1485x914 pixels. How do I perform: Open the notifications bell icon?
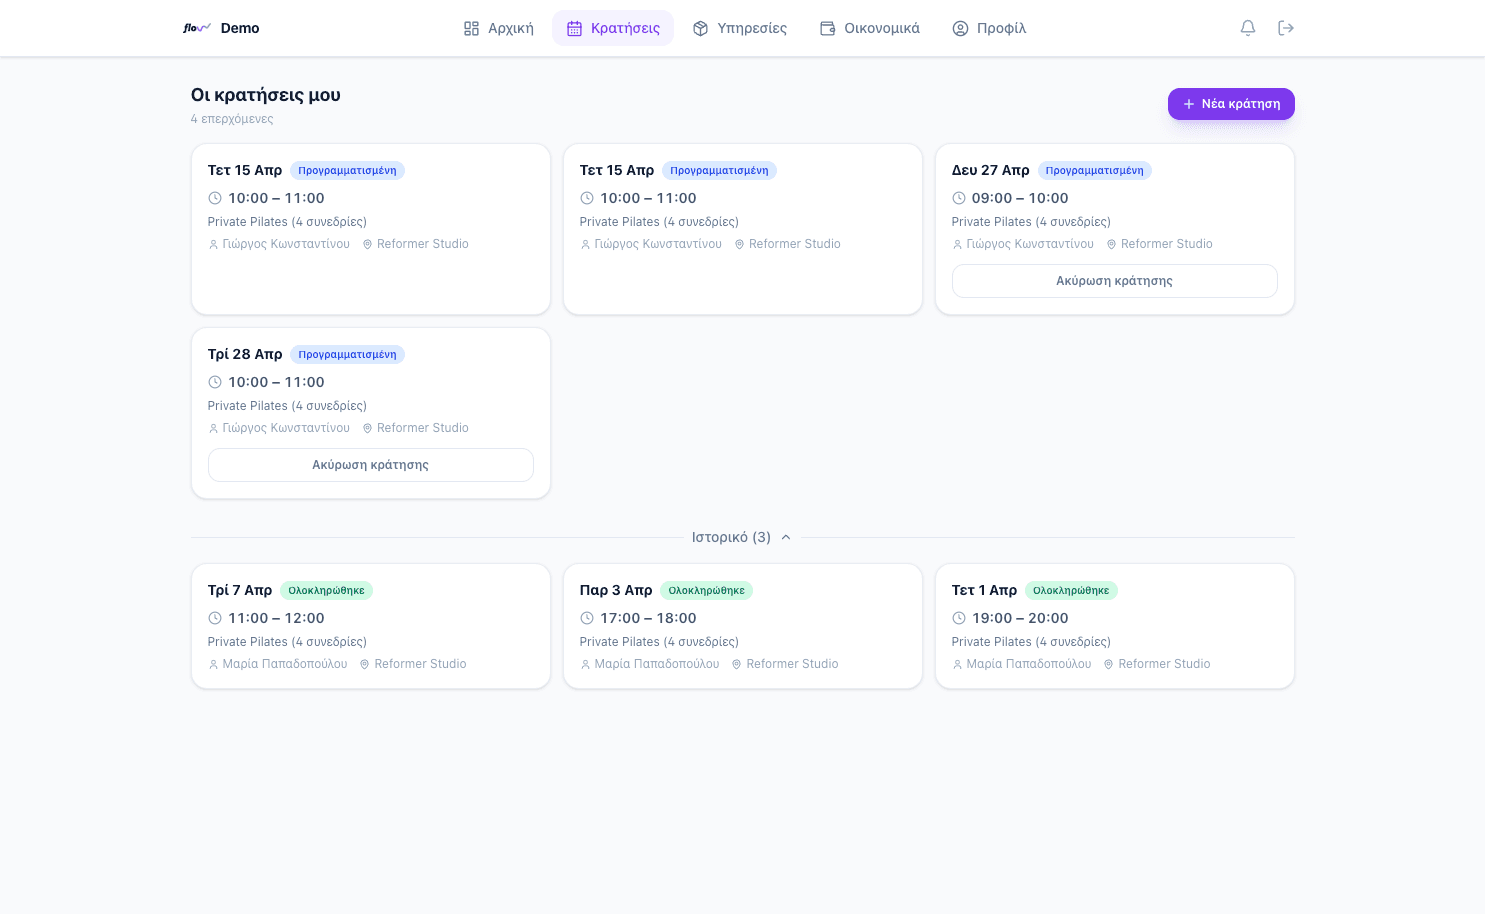(1247, 28)
